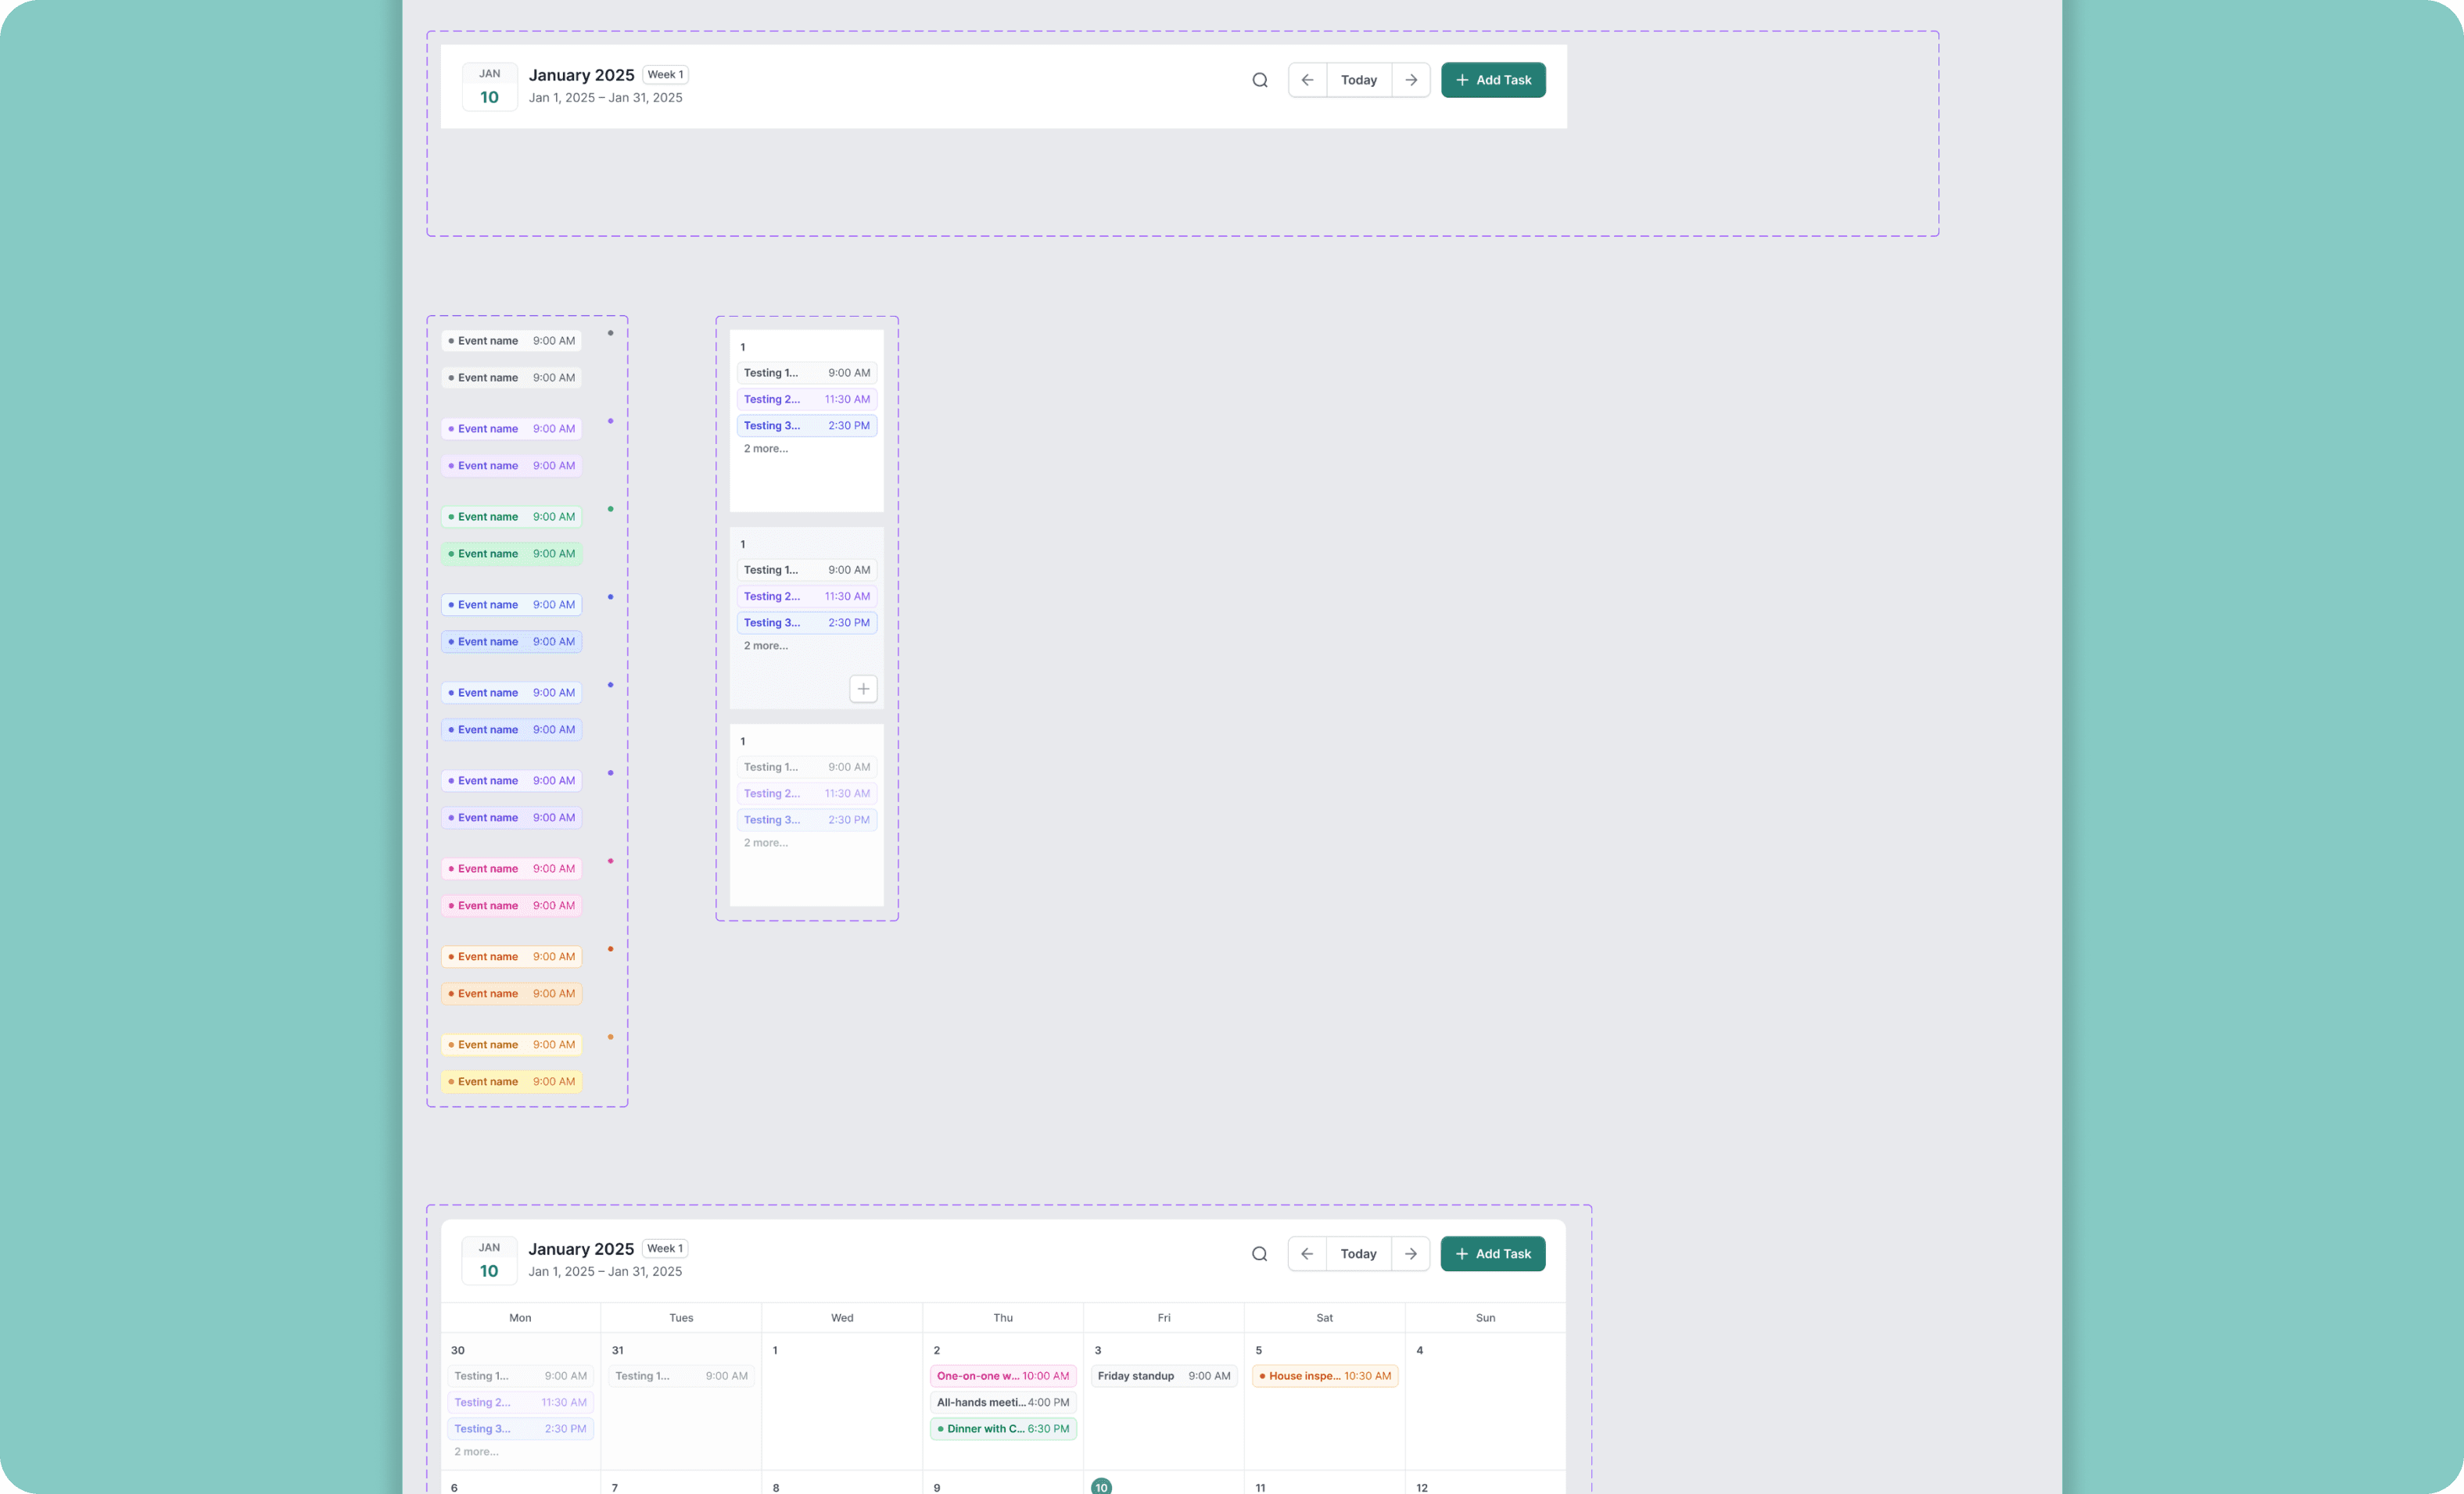Click Testing 1... in the day 31 cell
The width and height of the screenshot is (2464, 1494).
coord(681,1376)
